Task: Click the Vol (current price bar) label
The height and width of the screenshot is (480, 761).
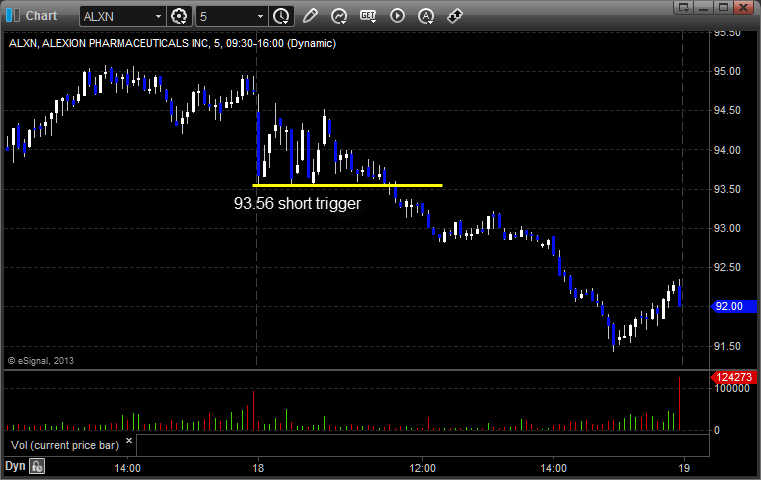Action: (65, 445)
